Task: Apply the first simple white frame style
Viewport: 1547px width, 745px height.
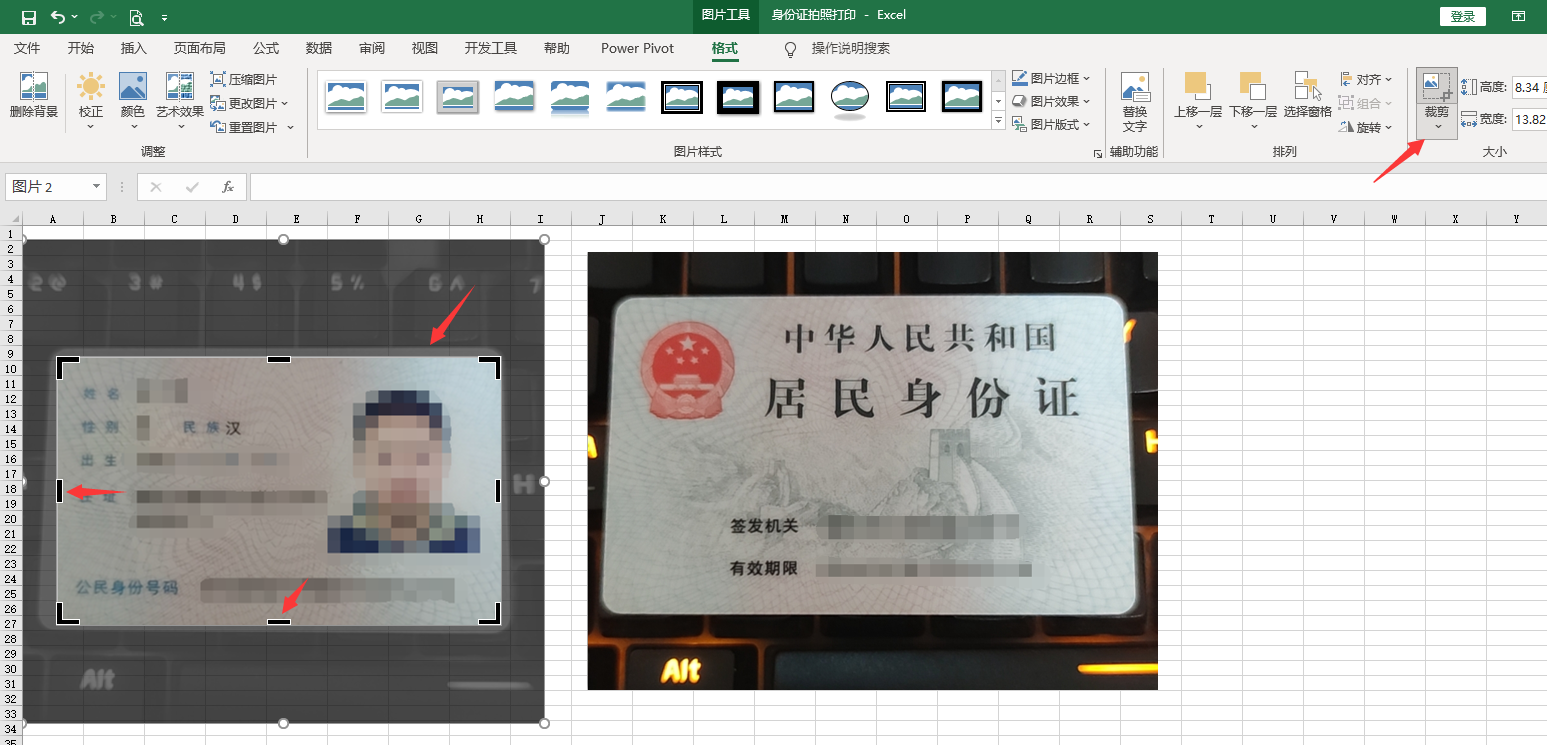Action: [346, 97]
